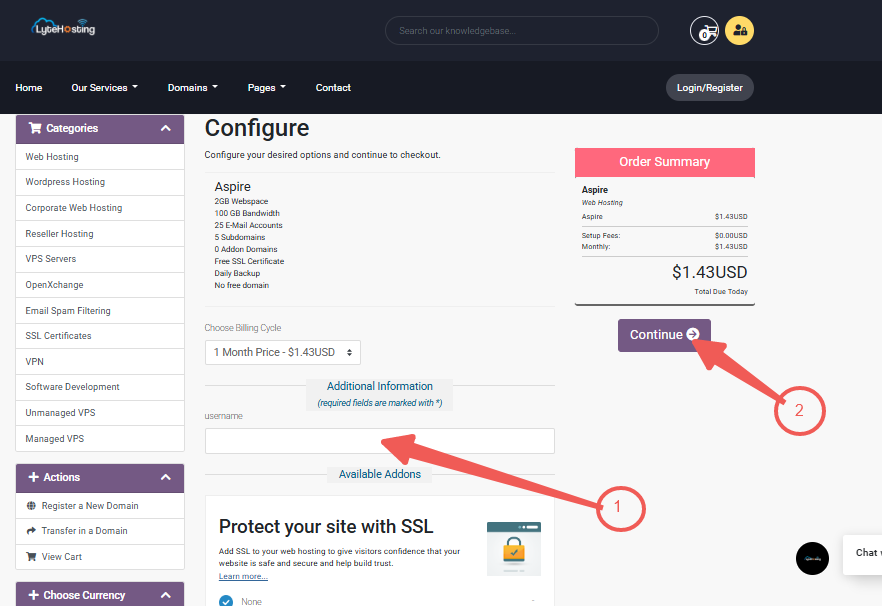Open Software Development category
The width and height of the screenshot is (882, 606).
click(100, 387)
